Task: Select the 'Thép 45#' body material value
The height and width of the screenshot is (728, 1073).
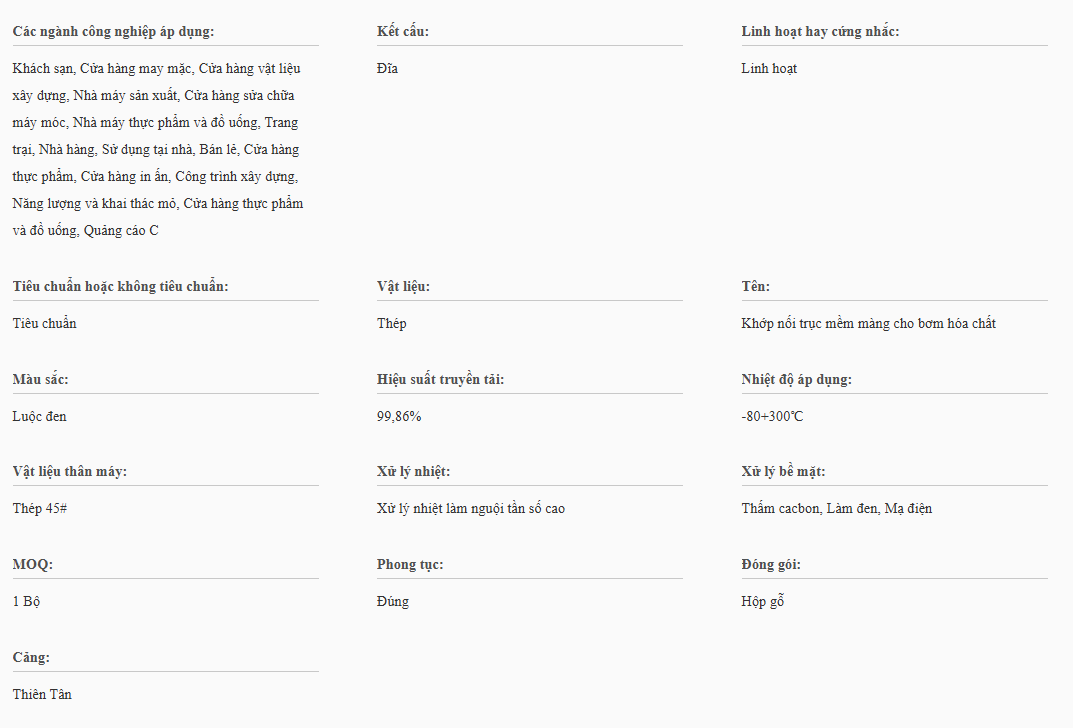Action: [40, 509]
